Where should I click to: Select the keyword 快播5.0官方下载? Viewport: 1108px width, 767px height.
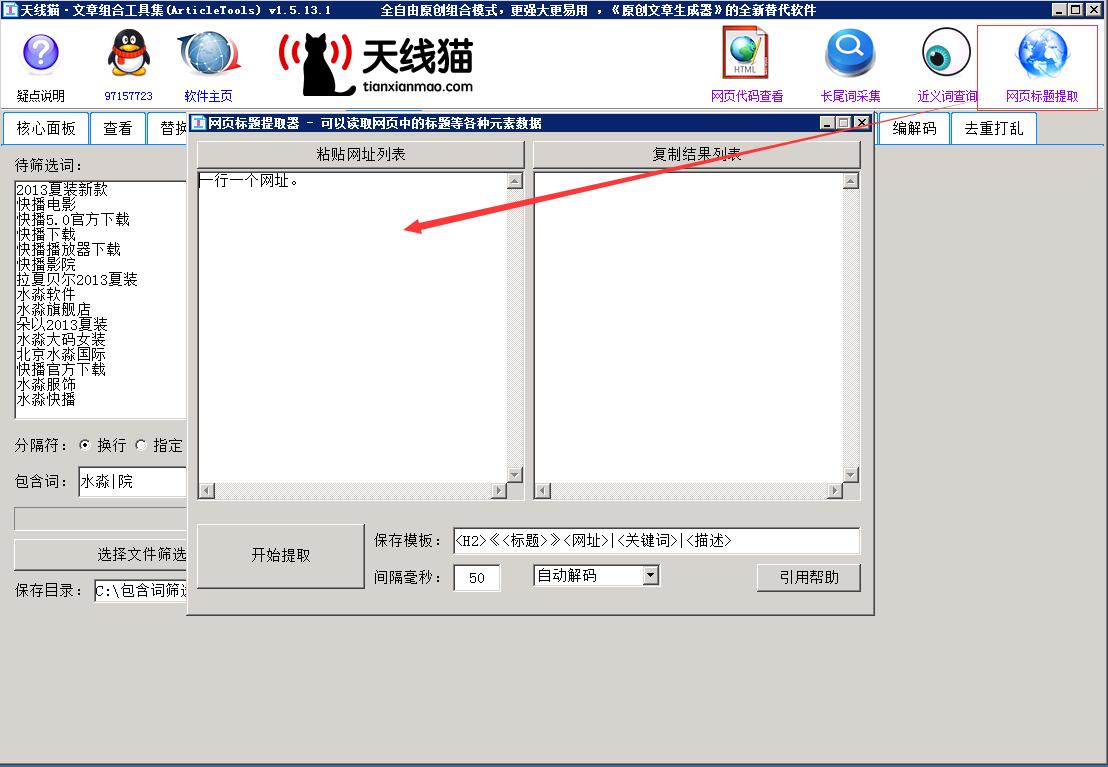coord(73,219)
